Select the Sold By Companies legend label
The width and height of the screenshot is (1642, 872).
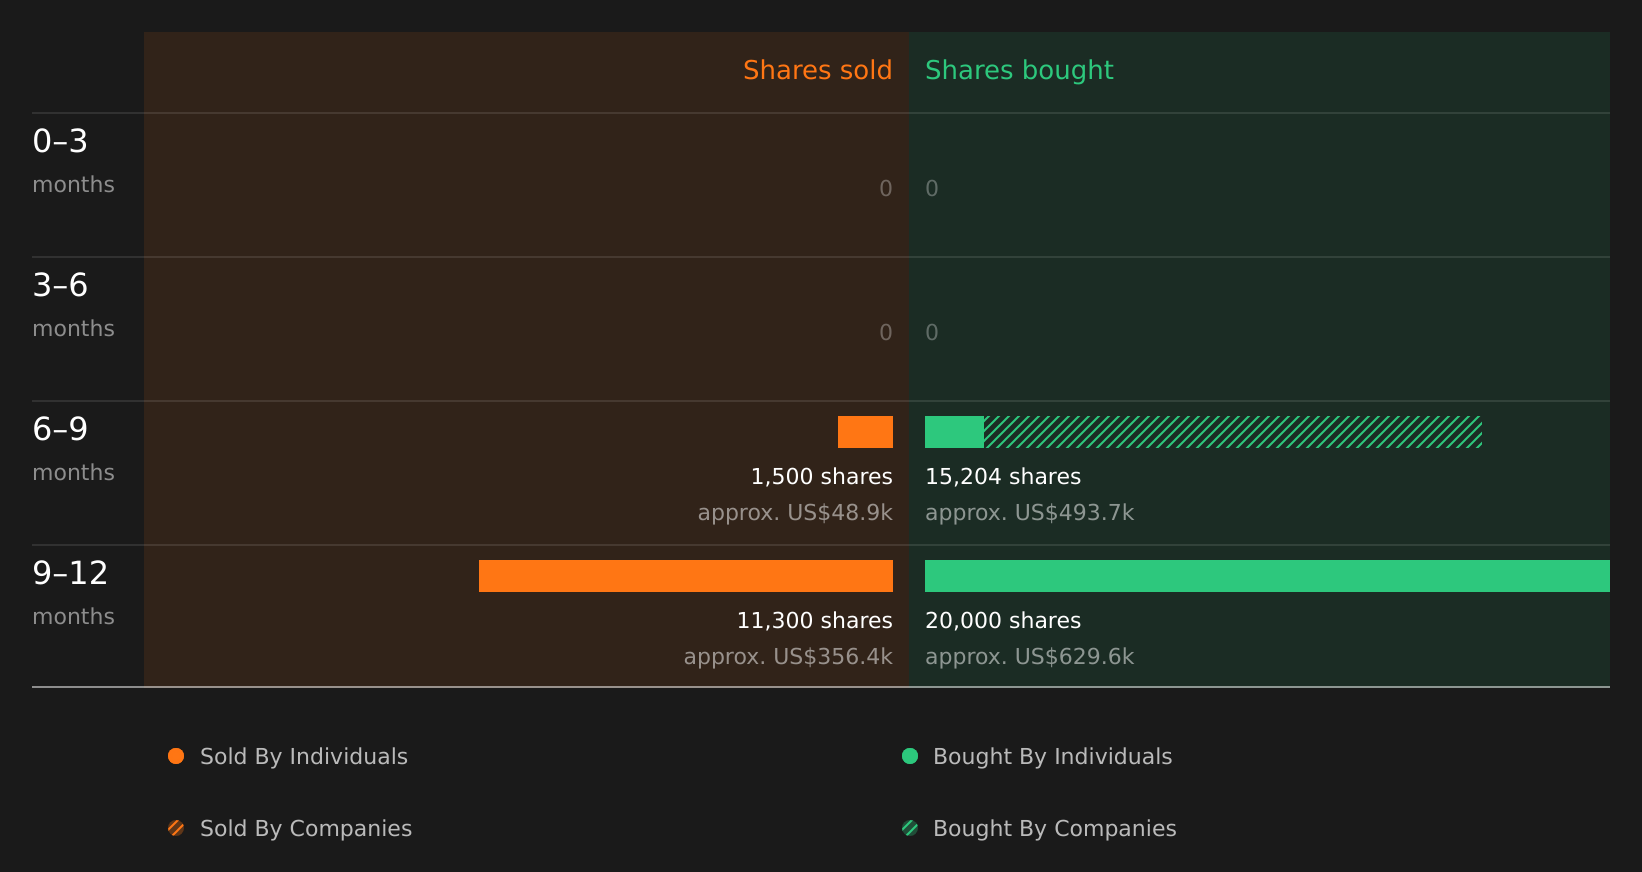(306, 829)
